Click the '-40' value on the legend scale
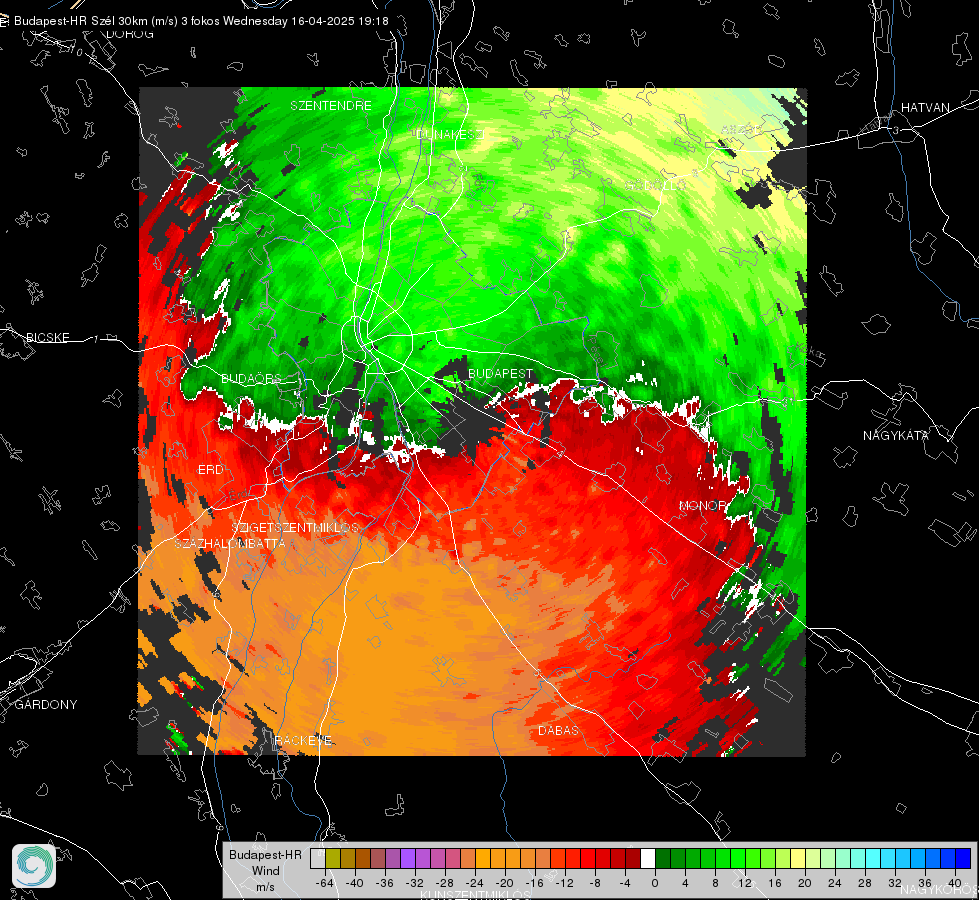Viewport: 979px width, 900px height. [x=355, y=883]
